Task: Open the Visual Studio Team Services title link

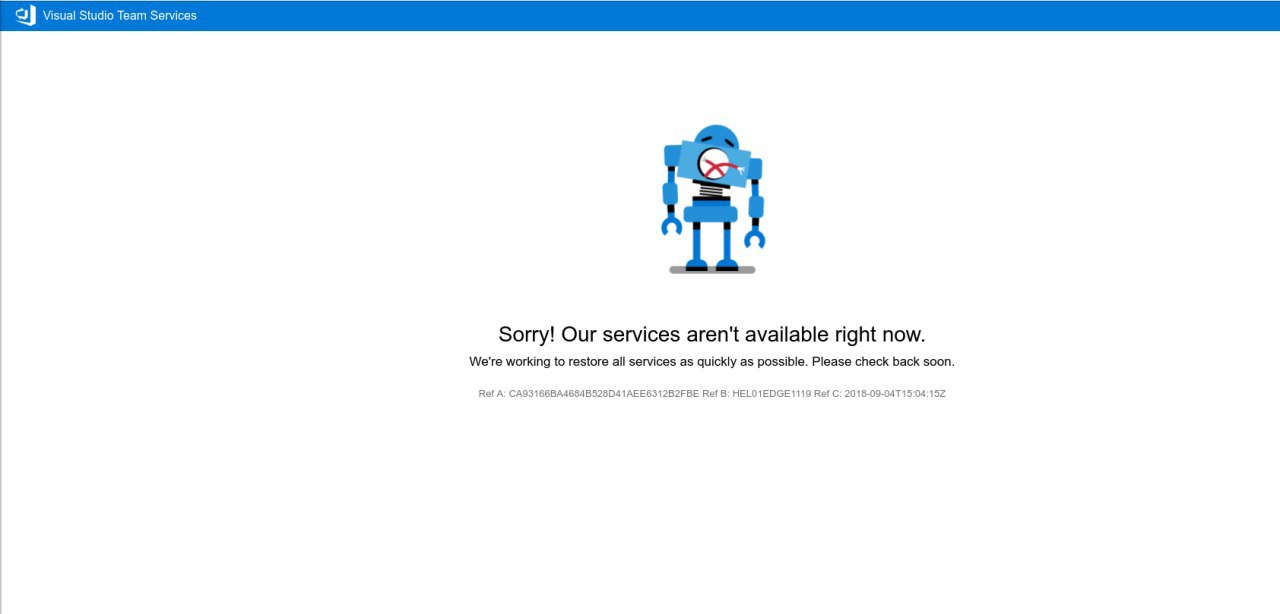Action: point(120,15)
